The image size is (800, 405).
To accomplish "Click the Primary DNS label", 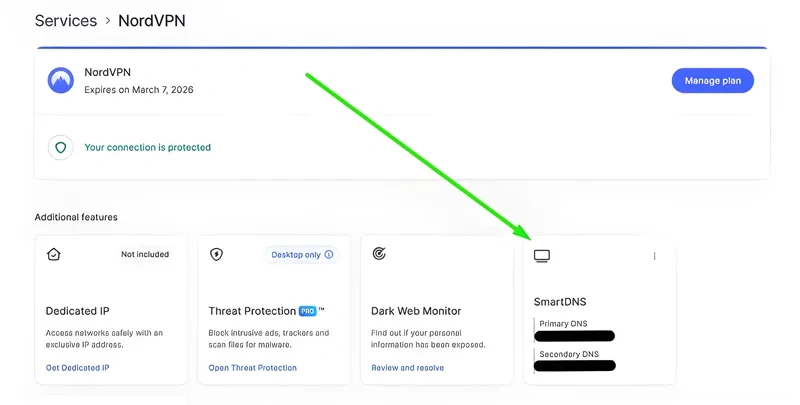I will point(563,324).
